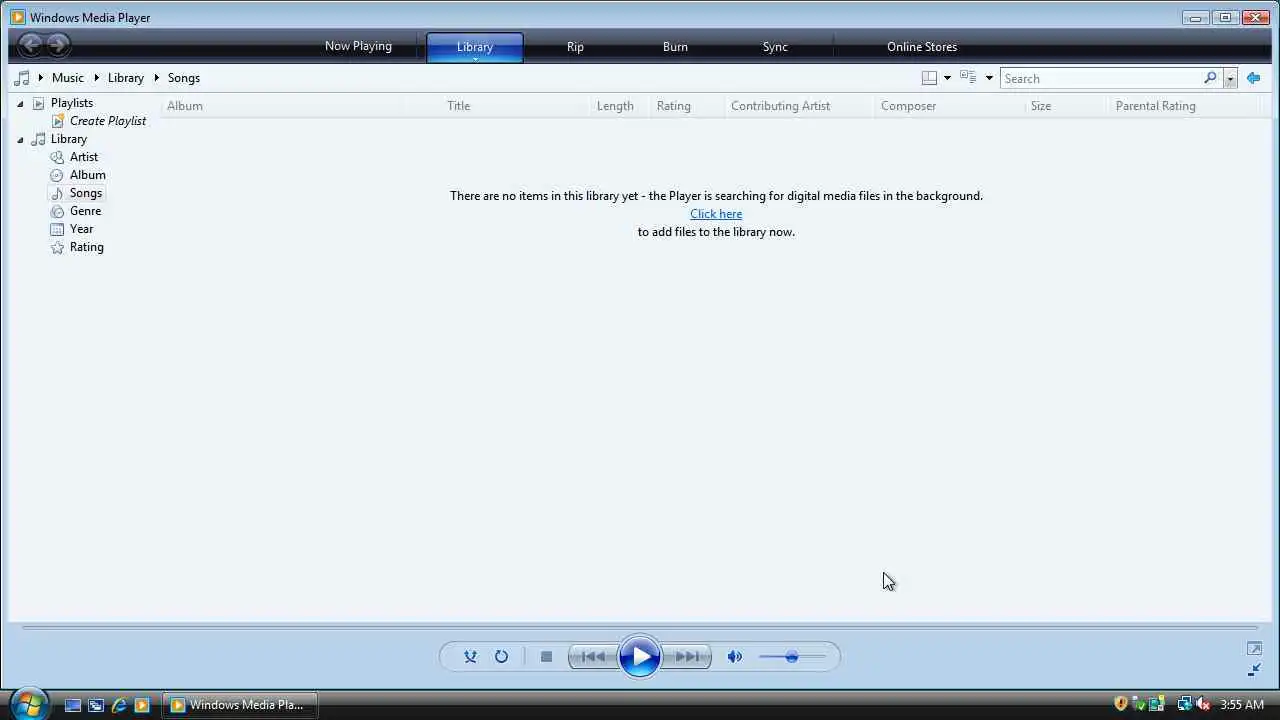Go forward using the Forward arrow button
The height and width of the screenshot is (720, 1280).
tap(58, 44)
